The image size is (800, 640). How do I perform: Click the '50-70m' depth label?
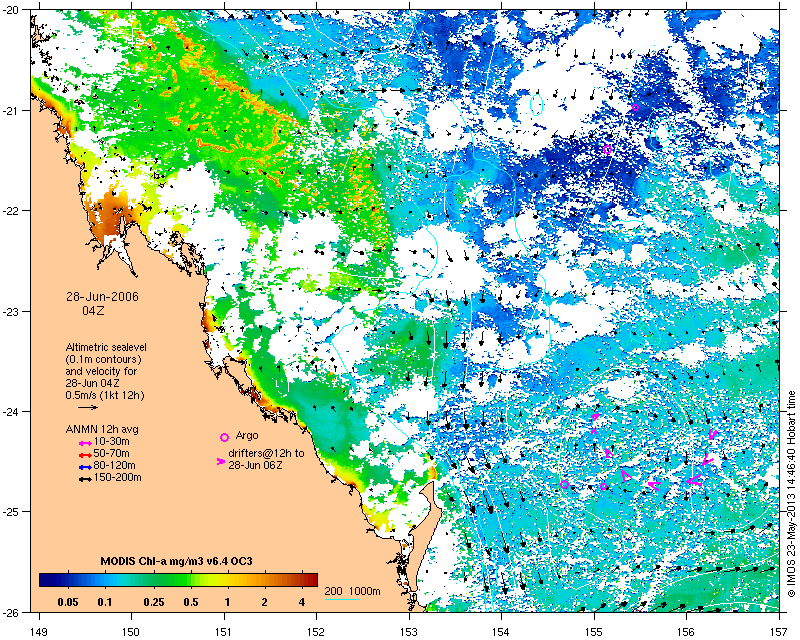coord(111,453)
